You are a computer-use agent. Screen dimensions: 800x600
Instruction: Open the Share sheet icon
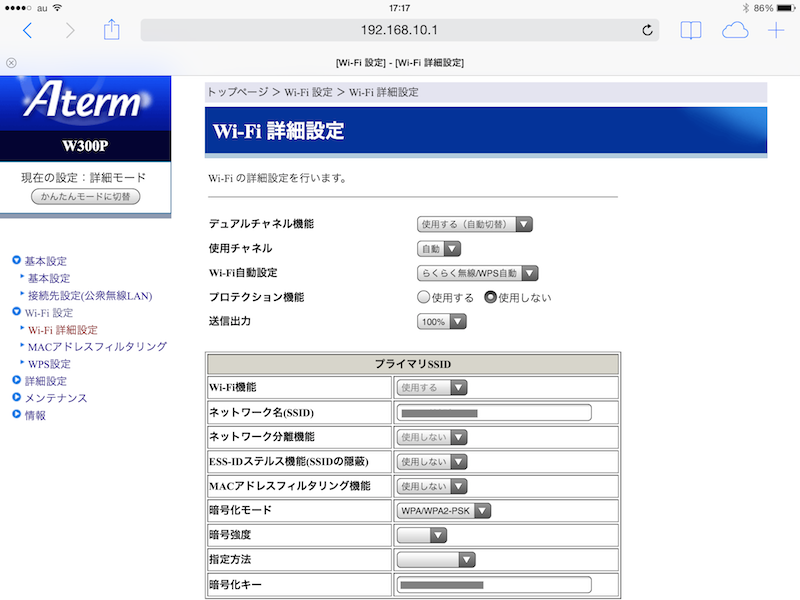coord(112,30)
